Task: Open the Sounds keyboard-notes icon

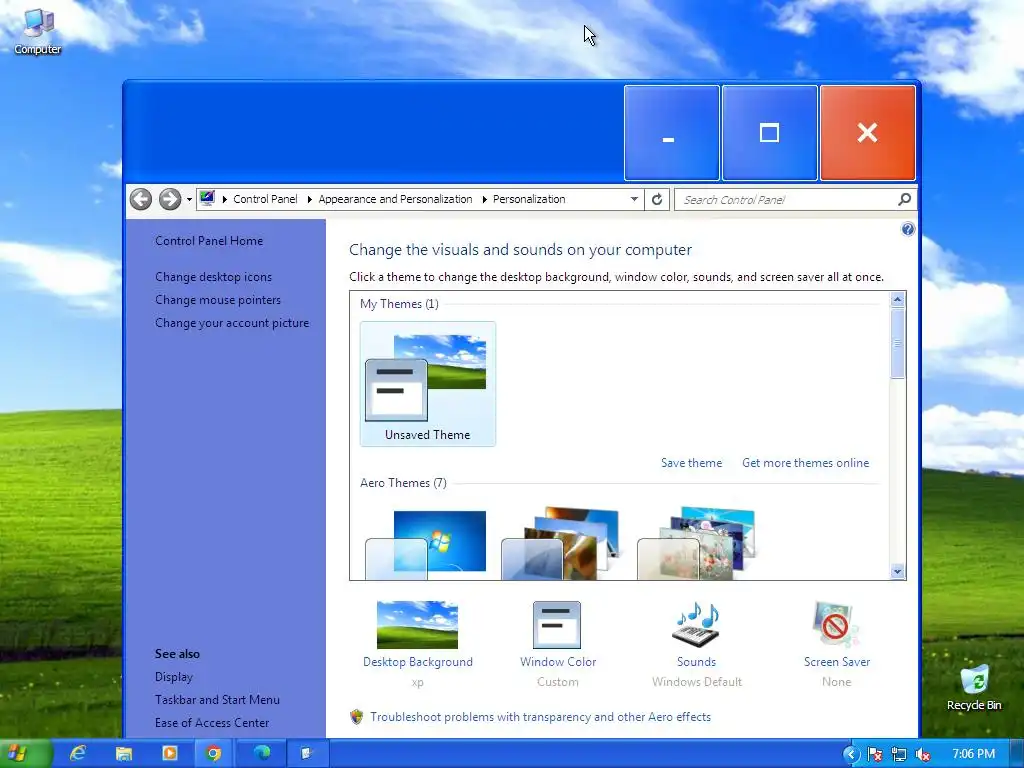Action: point(696,625)
